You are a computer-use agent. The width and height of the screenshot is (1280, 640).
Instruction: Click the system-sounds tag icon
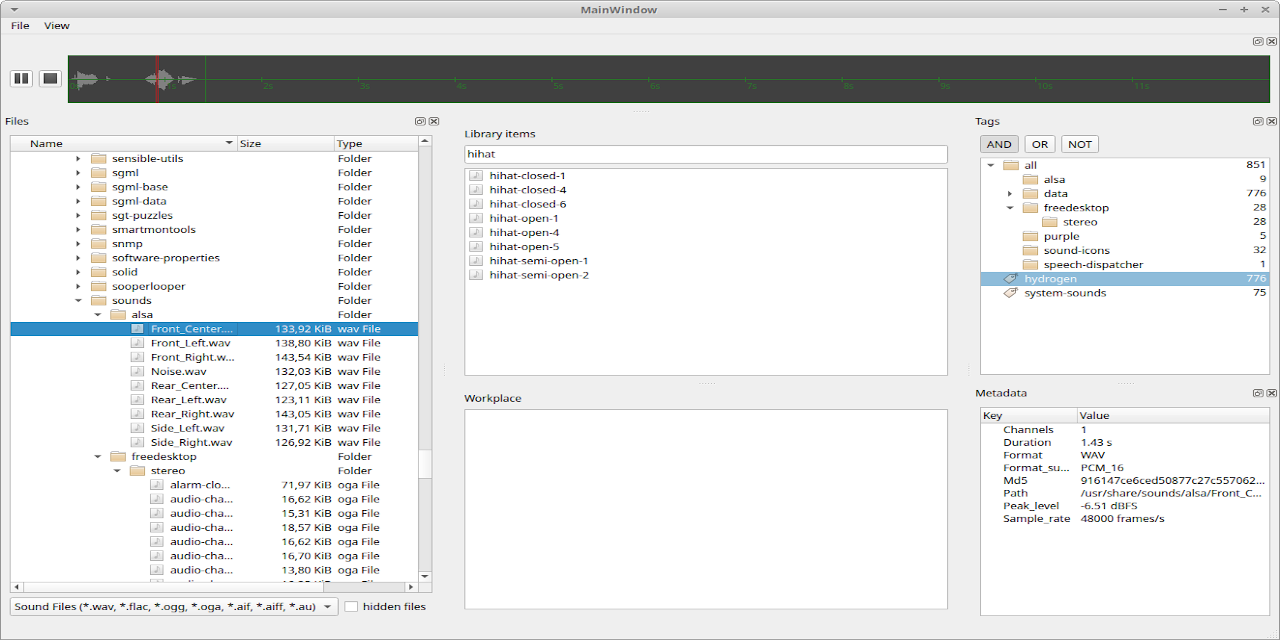pyautogui.click(x=1009, y=293)
